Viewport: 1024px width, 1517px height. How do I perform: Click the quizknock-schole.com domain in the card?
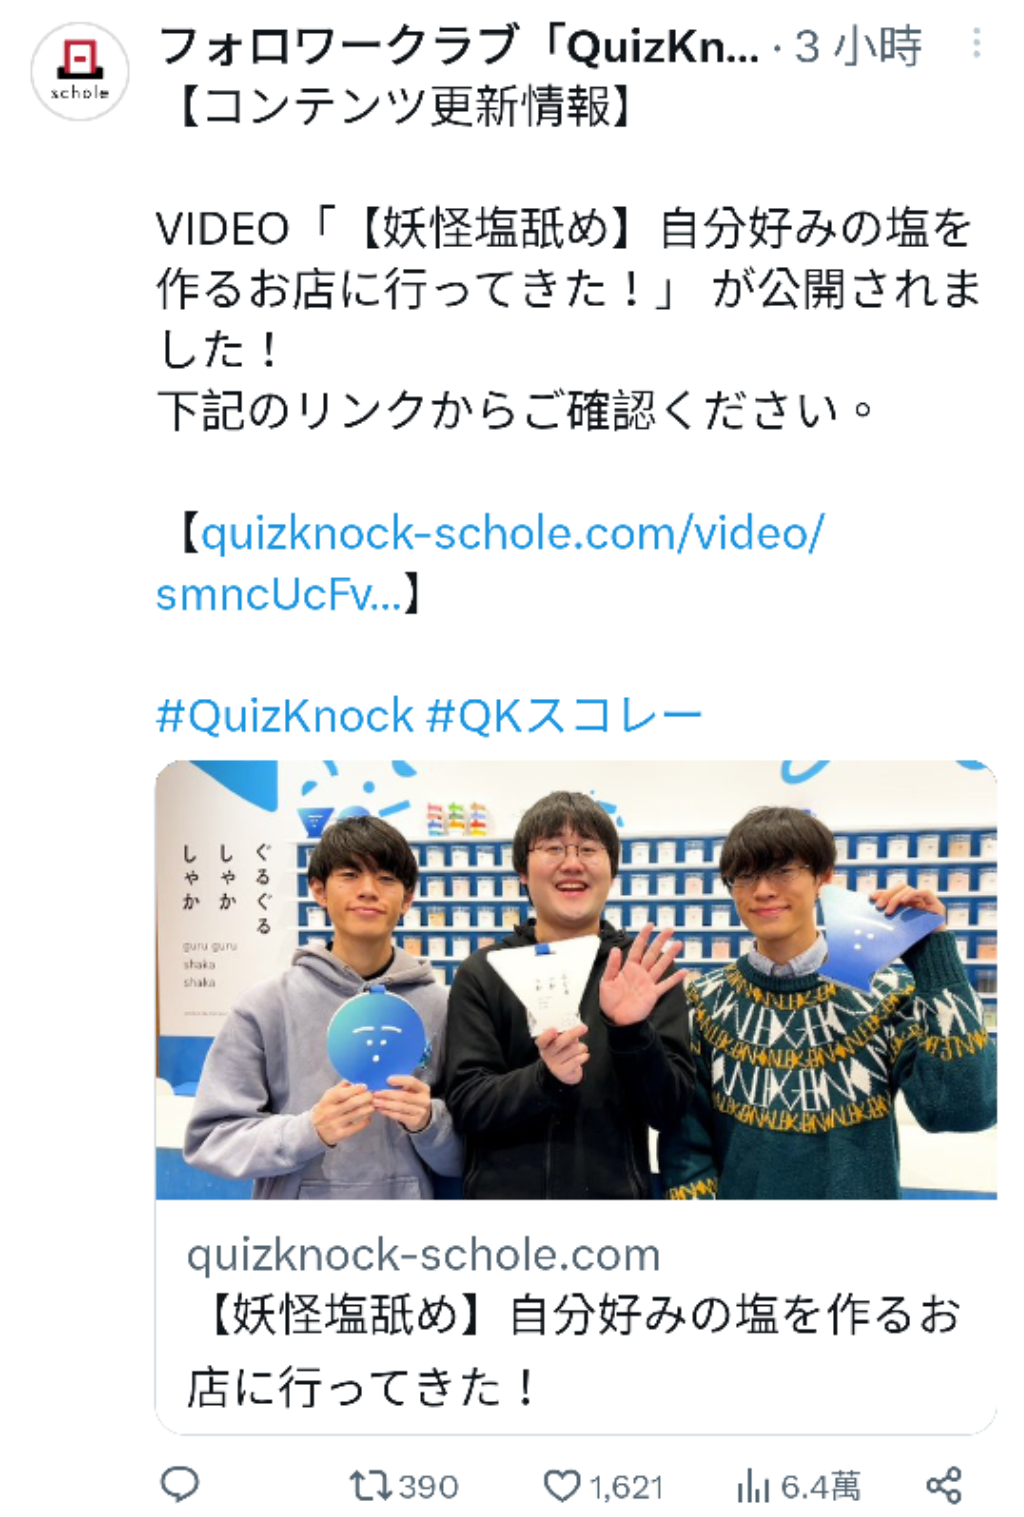point(424,1254)
